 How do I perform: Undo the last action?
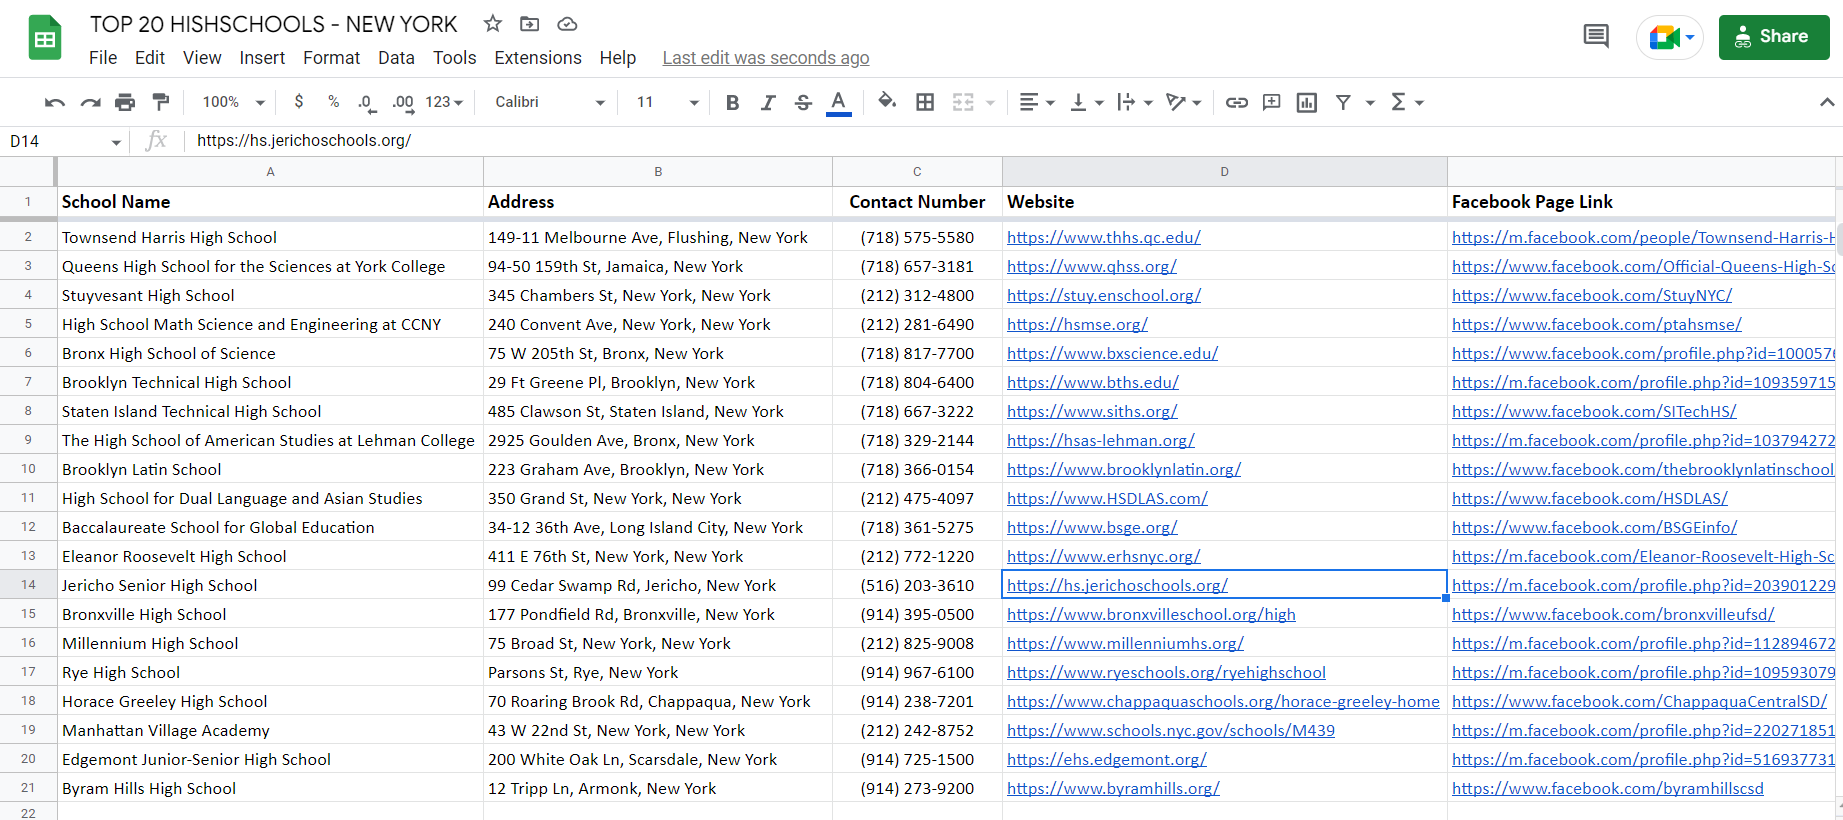pyautogui.click(x=55, y=102)
